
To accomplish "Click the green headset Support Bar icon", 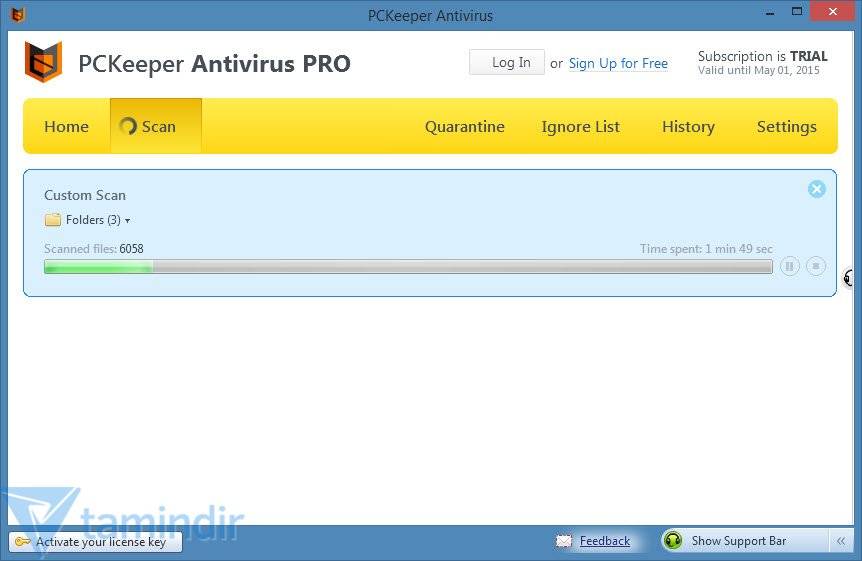I will [673, 541].
